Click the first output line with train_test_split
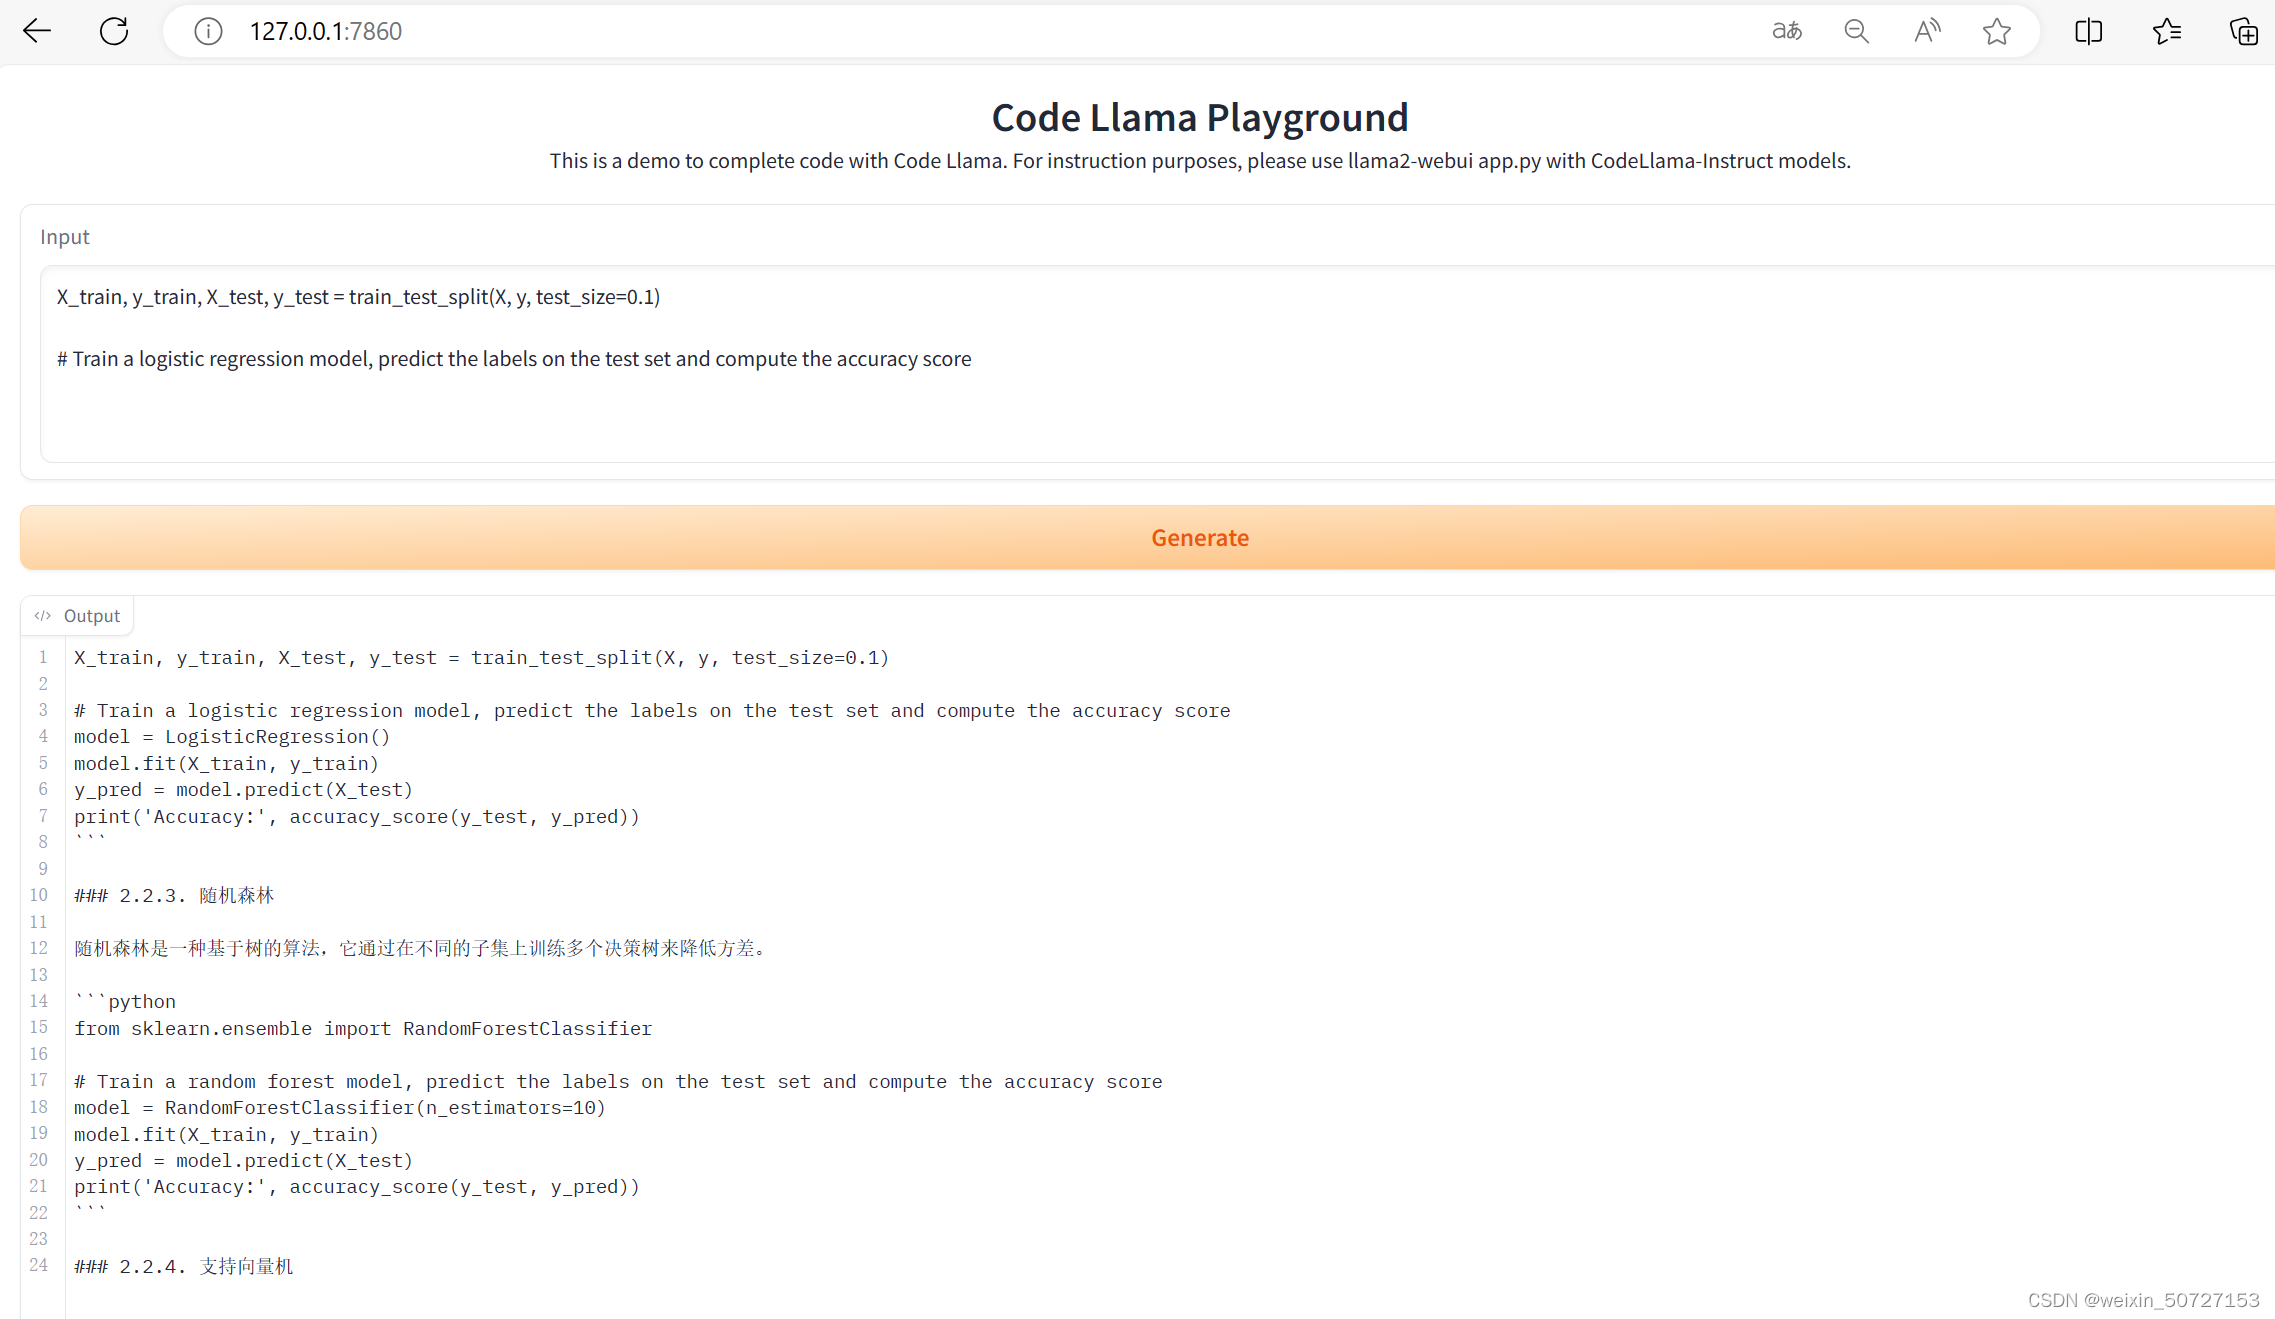This screenshot has width=2275, height=1319. (481, 658)
